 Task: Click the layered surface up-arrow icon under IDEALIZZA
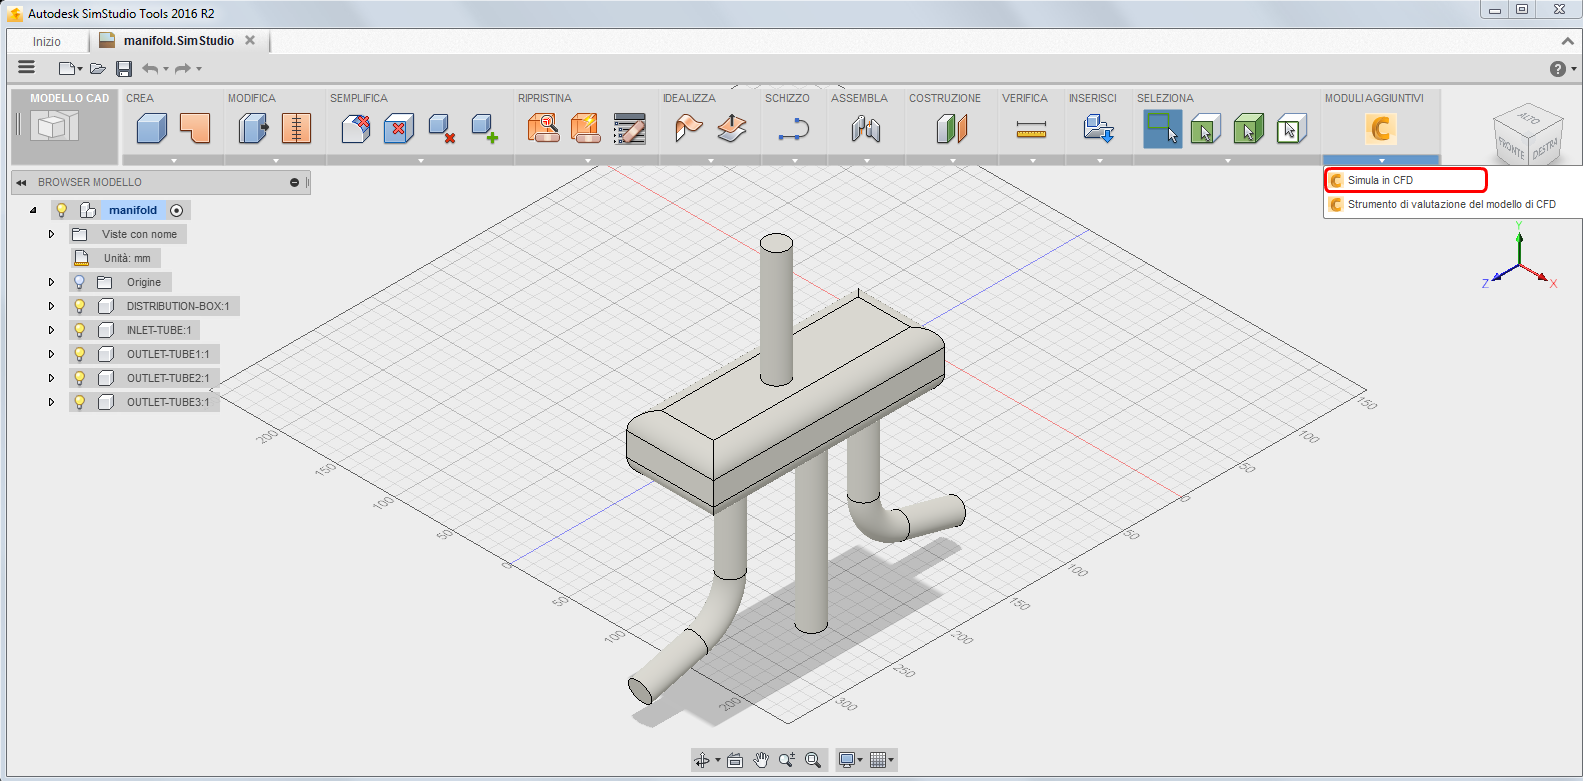(732, 129)
